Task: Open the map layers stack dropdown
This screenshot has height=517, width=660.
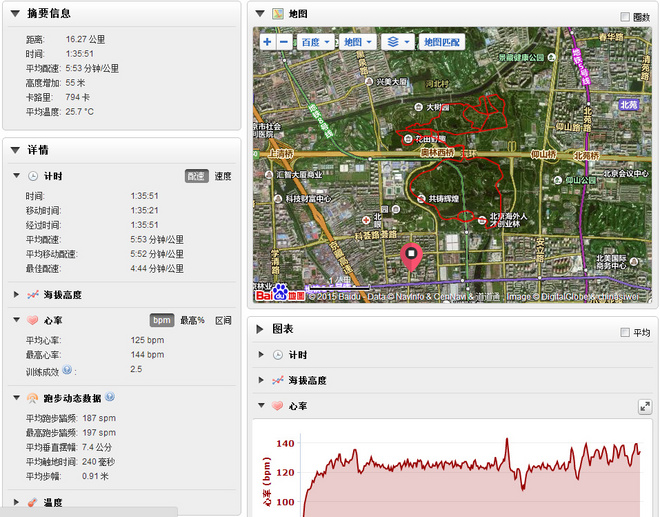Action: 397,43
